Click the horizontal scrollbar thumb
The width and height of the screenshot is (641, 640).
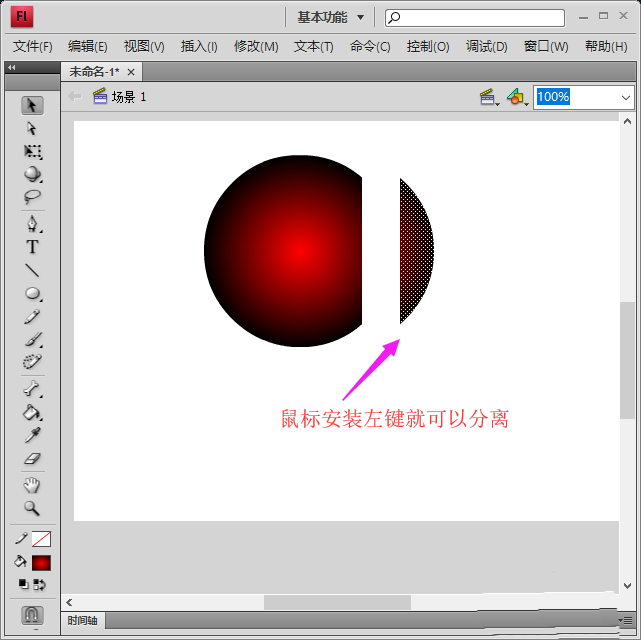click(x=337, y=602)
